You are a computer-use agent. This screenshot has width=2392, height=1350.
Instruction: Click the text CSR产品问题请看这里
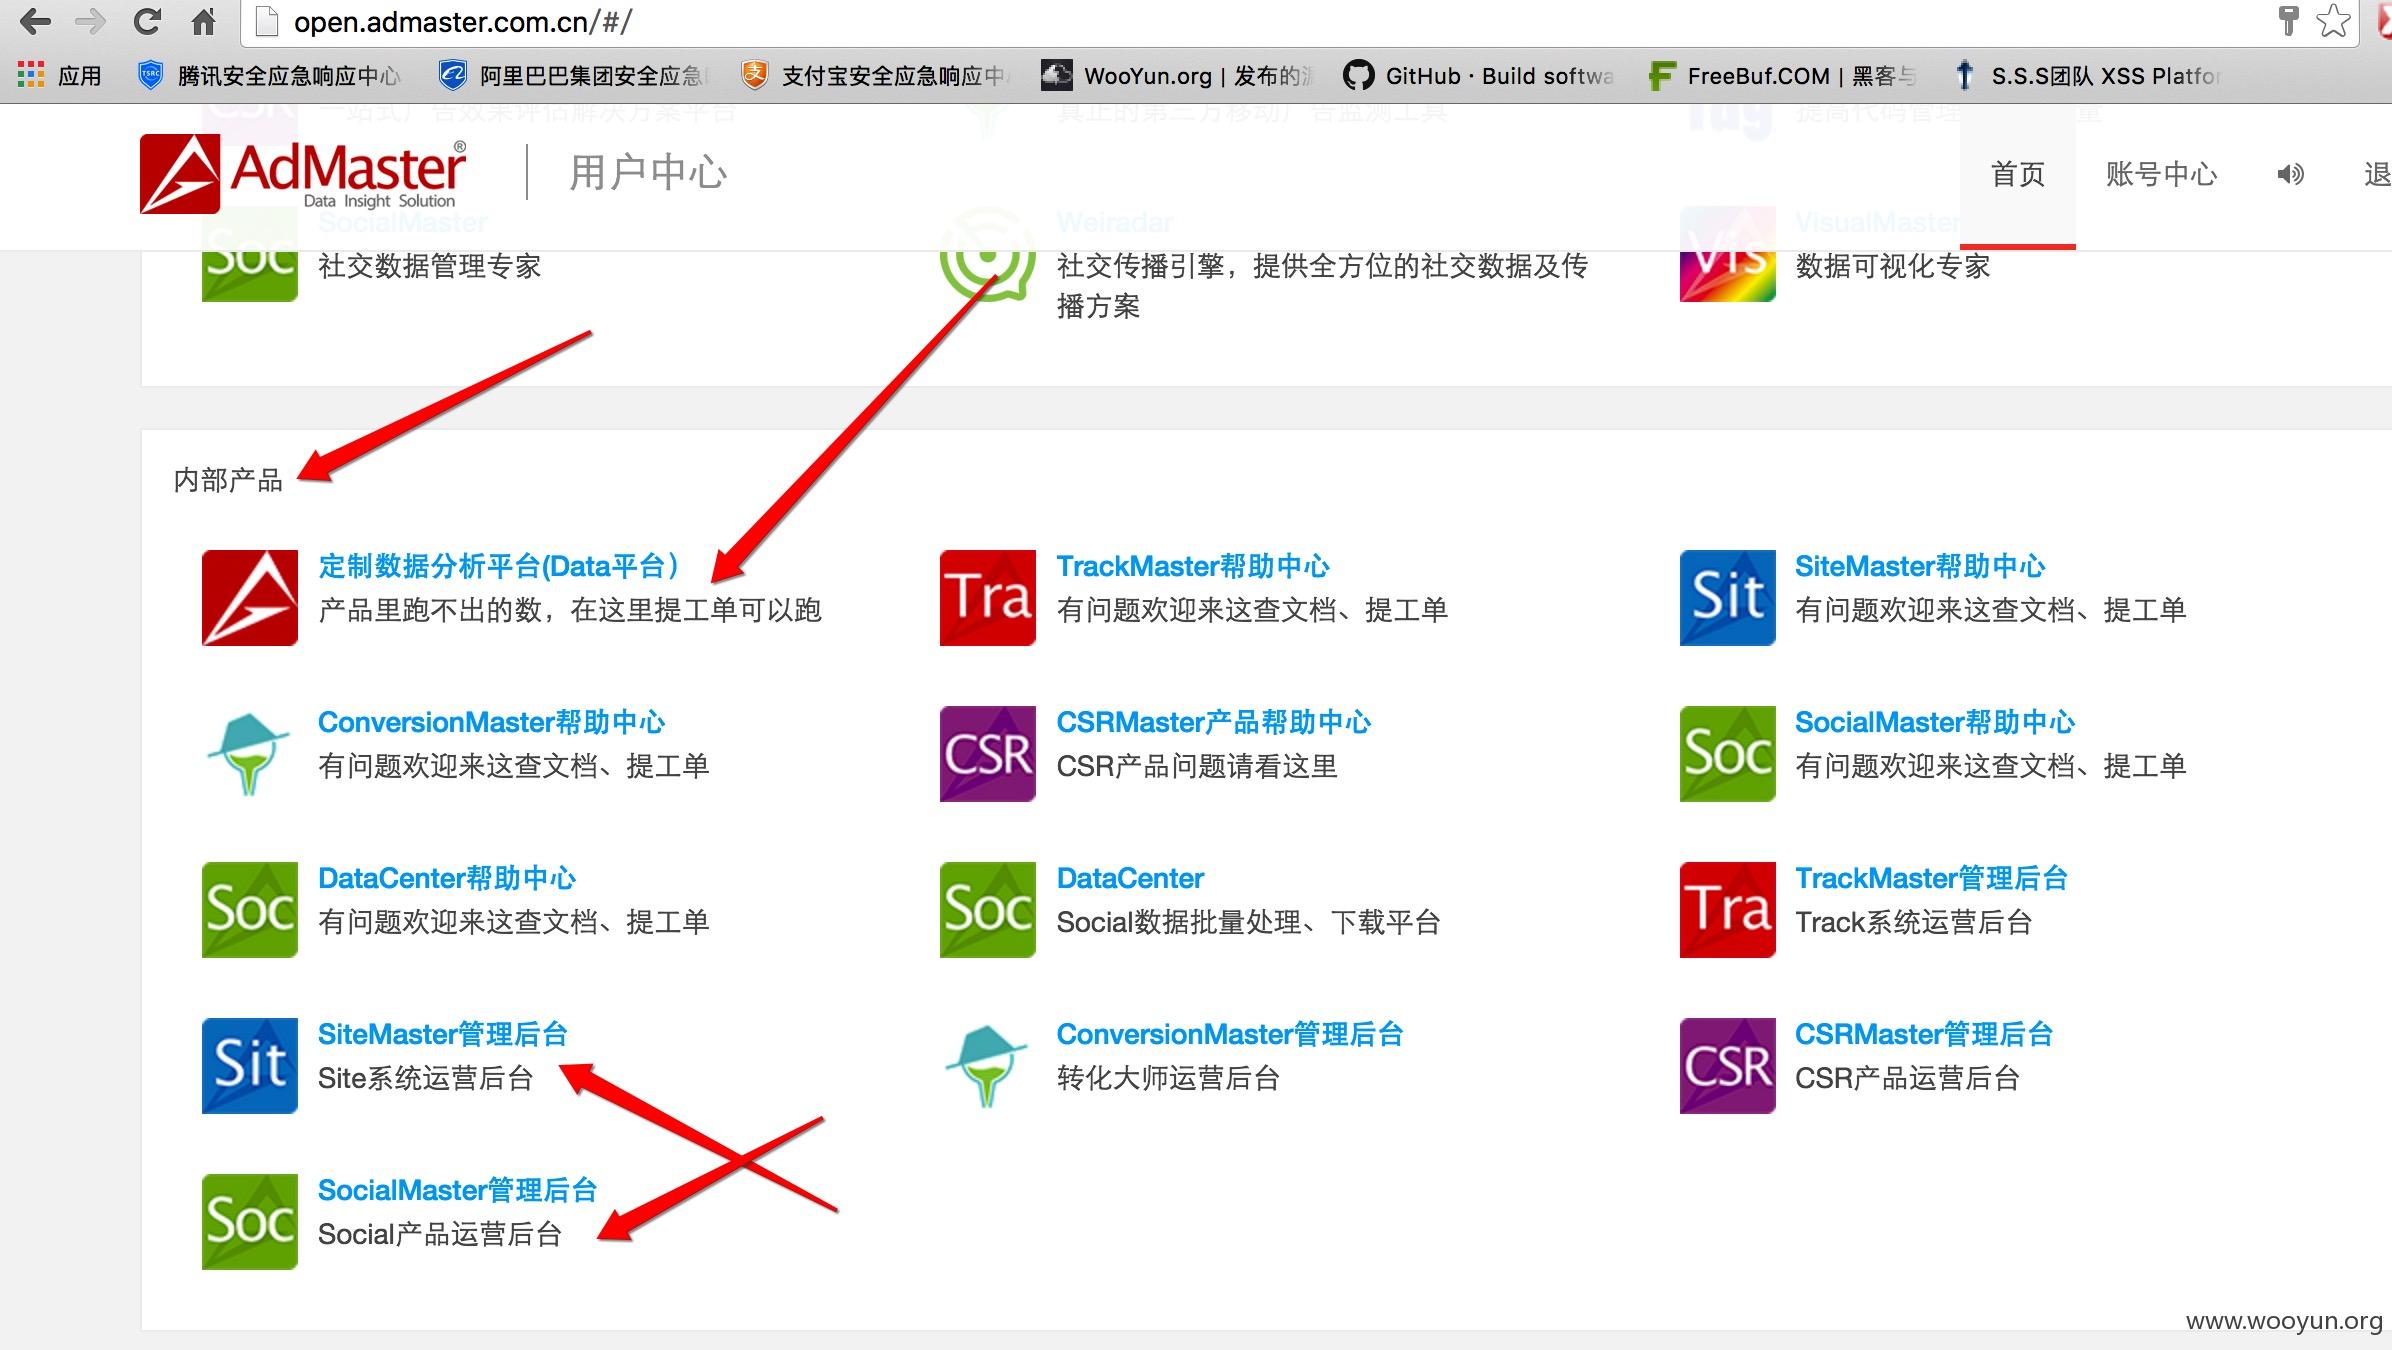(x=1197, y=766)
